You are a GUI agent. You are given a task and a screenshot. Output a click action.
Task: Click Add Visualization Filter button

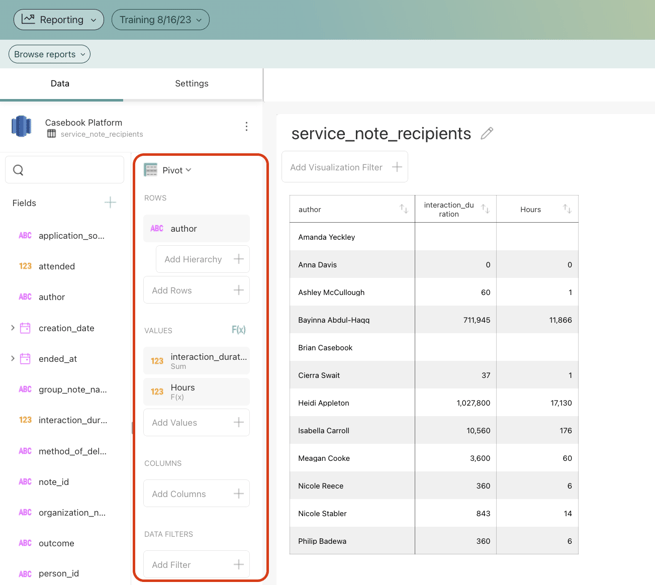click(345, 167)
